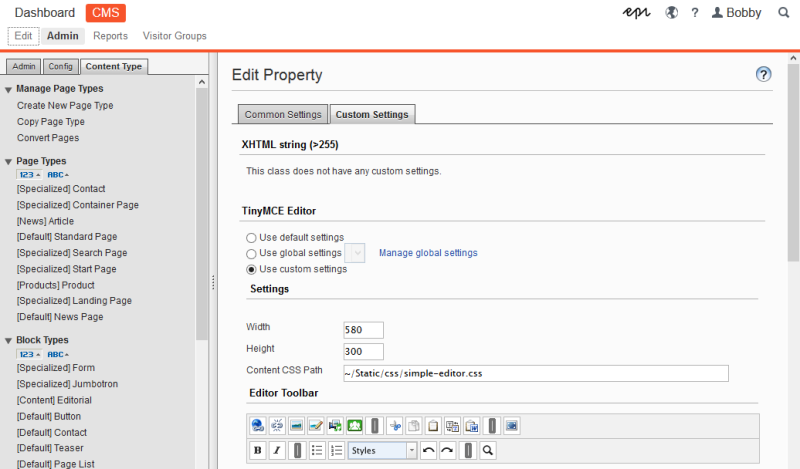Open the Reports menu item
This screenshot has width=800, height=469.
(110, 36)
